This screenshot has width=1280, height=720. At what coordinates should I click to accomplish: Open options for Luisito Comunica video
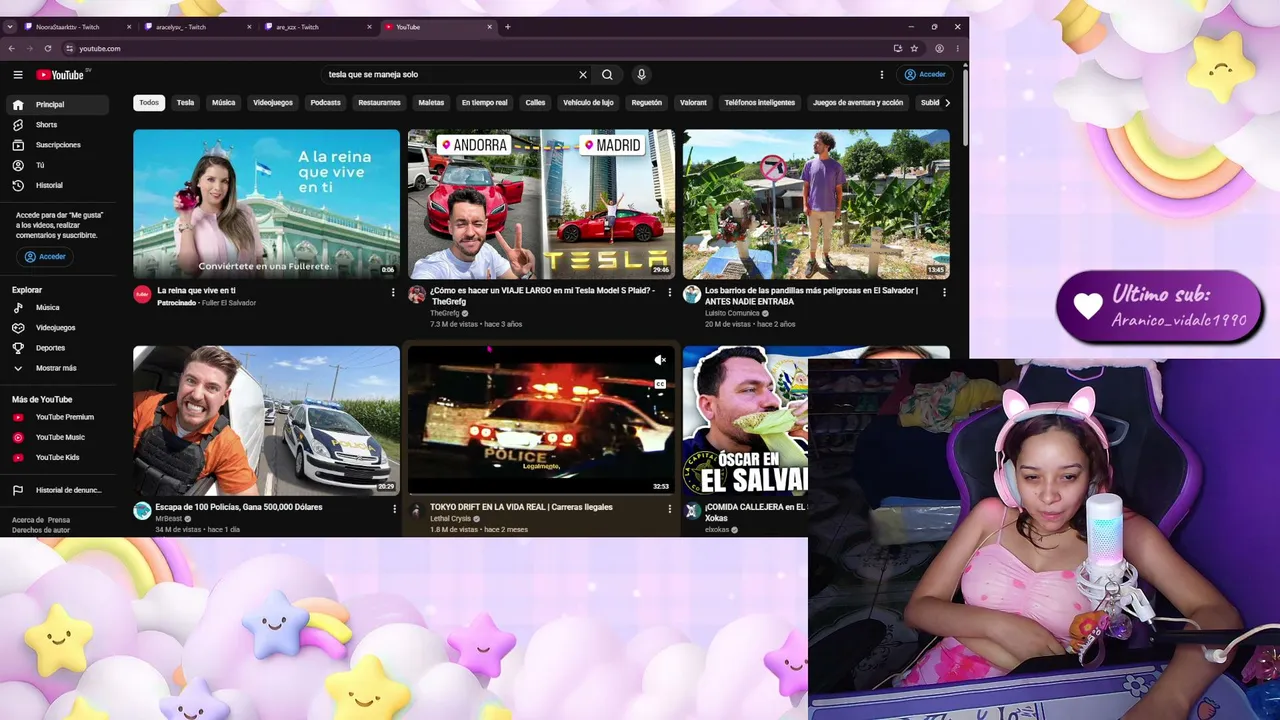(944, 292)
